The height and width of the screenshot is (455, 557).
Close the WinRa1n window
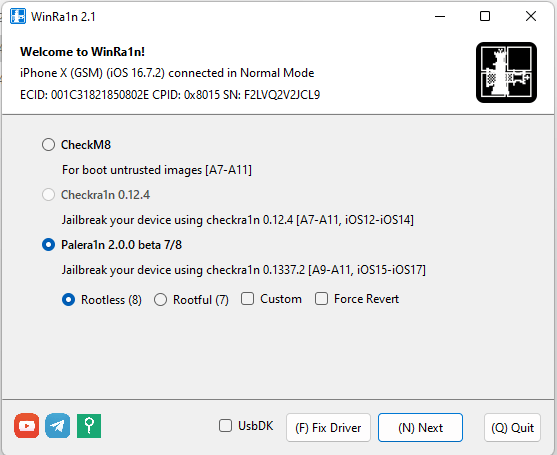[x=531, y=16]
